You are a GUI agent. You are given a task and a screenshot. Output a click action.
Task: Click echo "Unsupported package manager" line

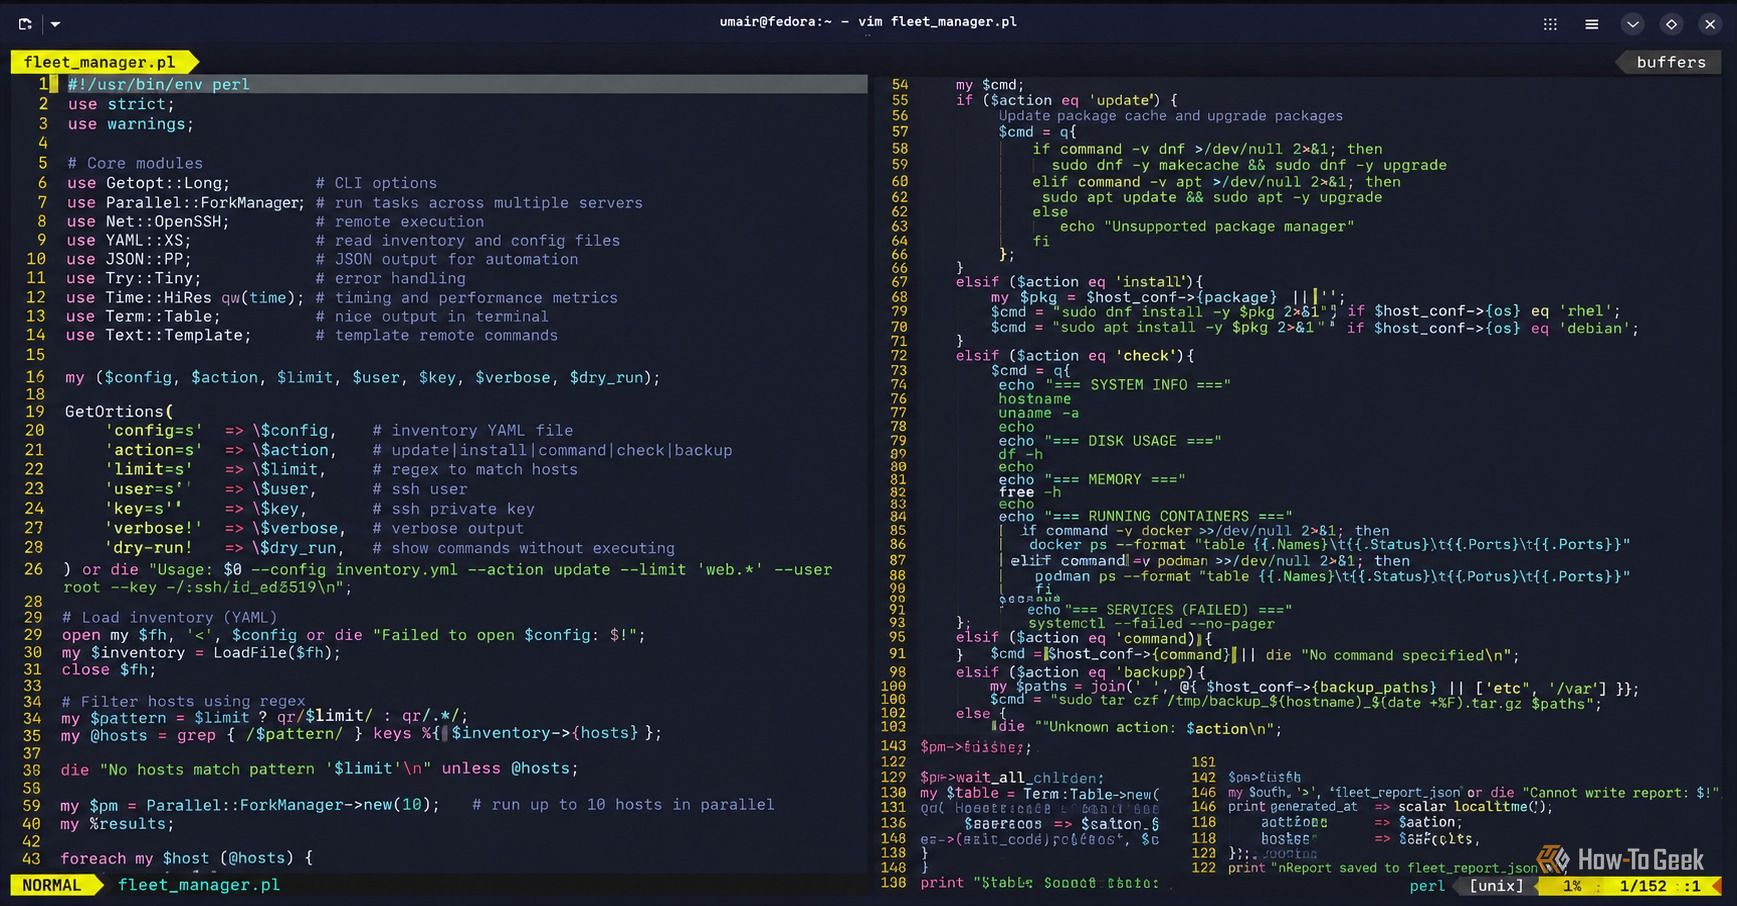click(1207, 226)
